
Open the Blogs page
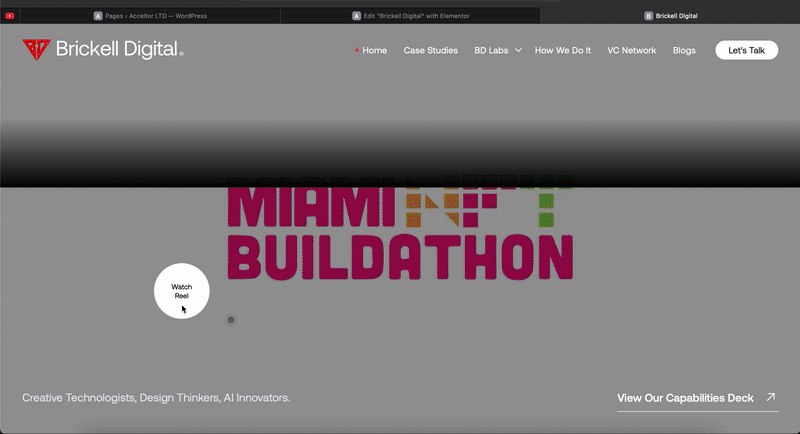coord(684,50)
